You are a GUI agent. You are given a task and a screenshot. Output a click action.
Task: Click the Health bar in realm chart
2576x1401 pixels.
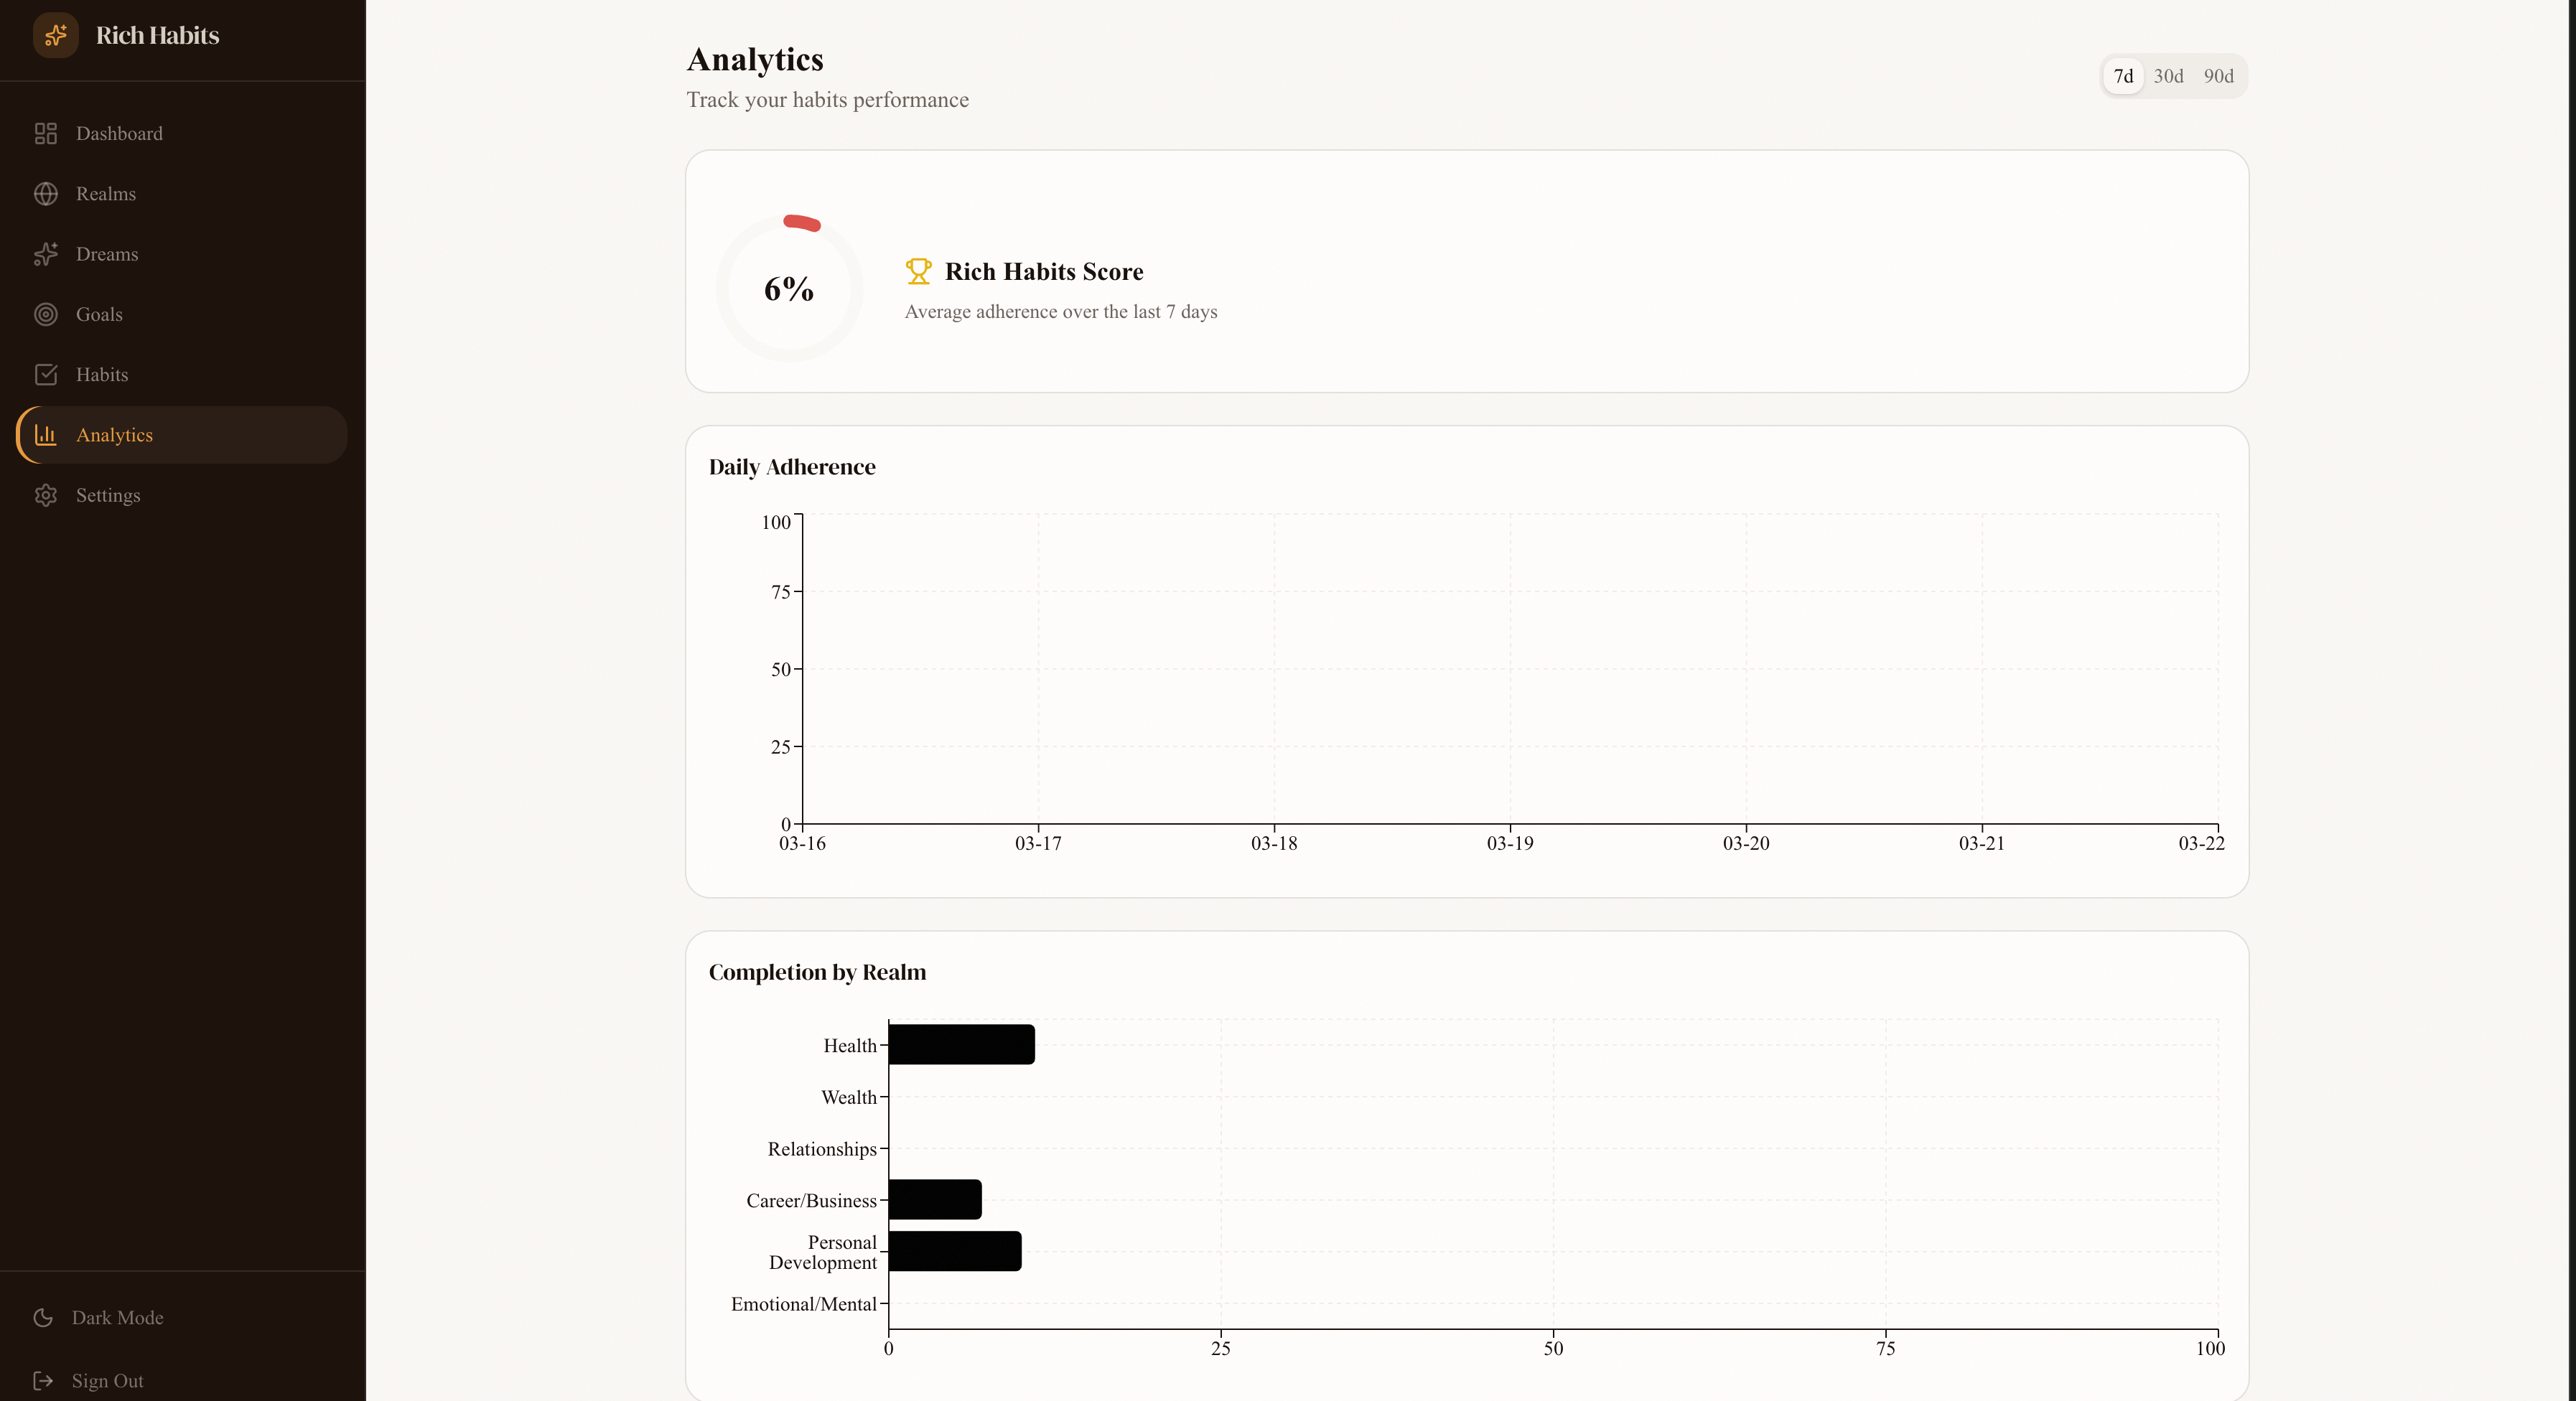pos(961,1044)
